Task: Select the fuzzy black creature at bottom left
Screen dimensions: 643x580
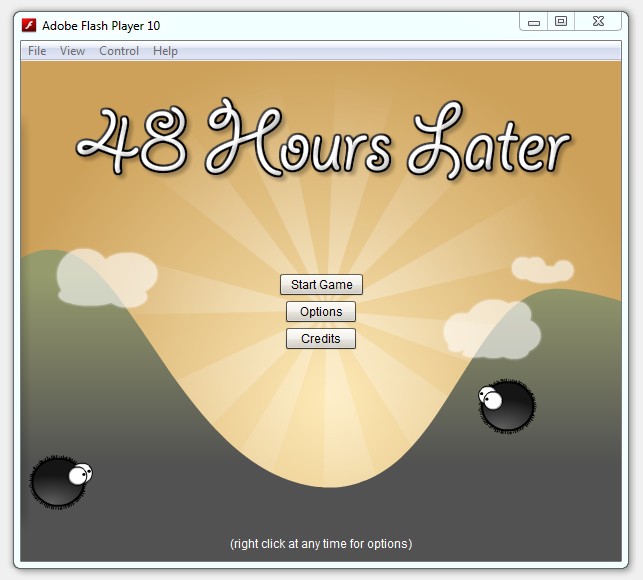Action: point(58,482)
